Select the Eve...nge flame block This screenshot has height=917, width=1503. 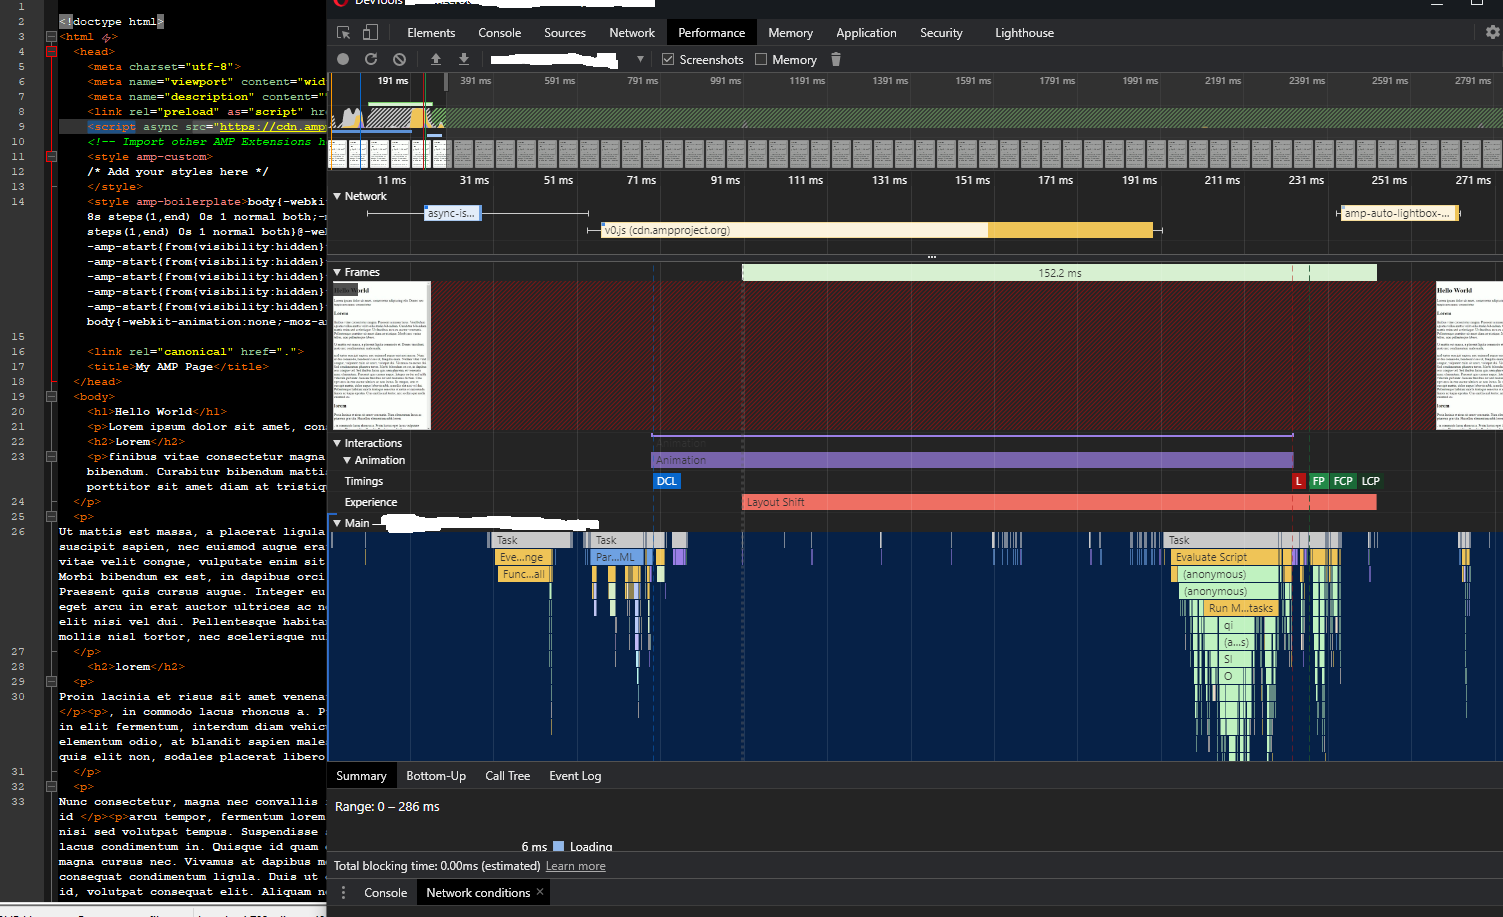click(523, 557)
